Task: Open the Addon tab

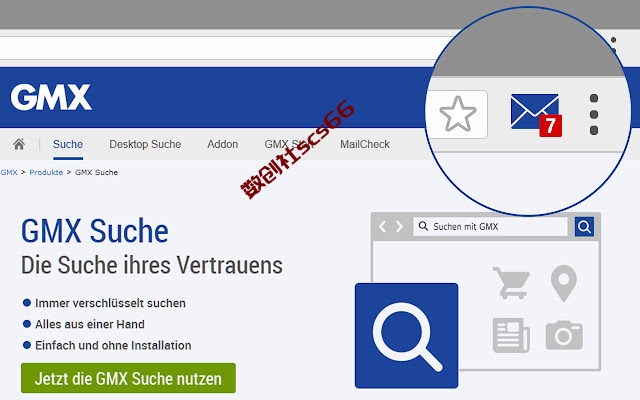Action: click(x=222, y=144)
